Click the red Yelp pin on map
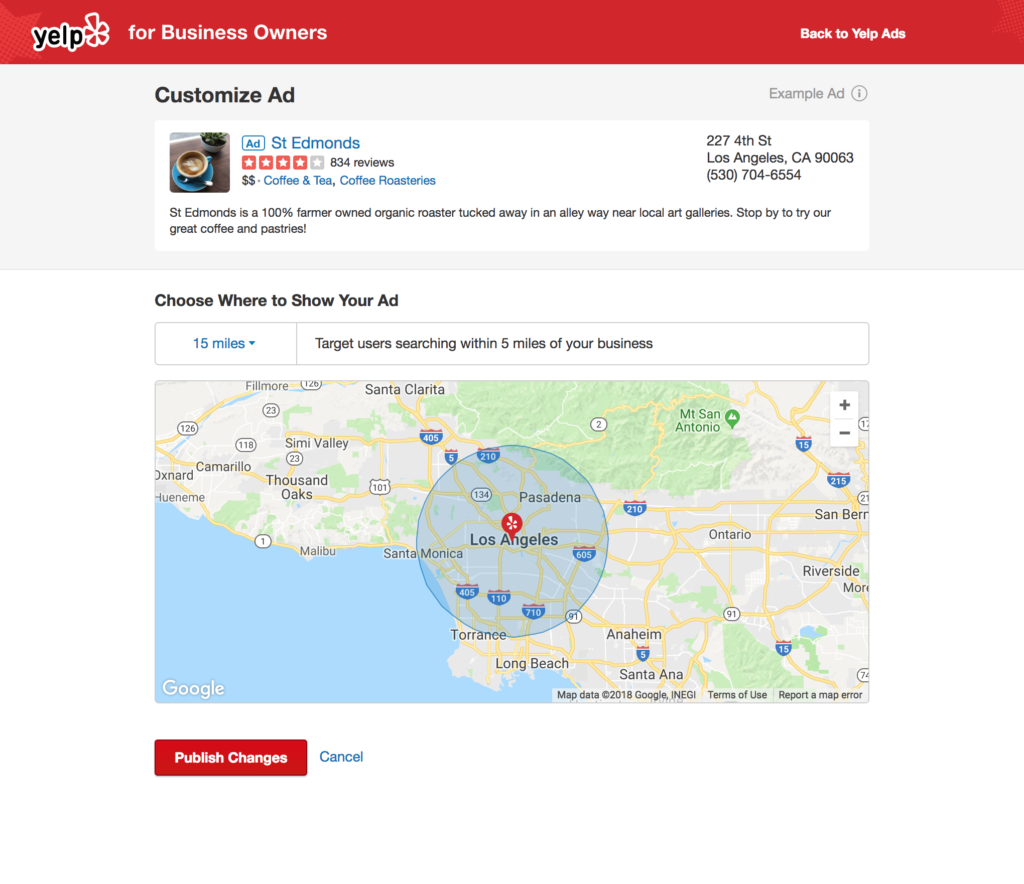1024x884 pixels. [x=511, y=523]
